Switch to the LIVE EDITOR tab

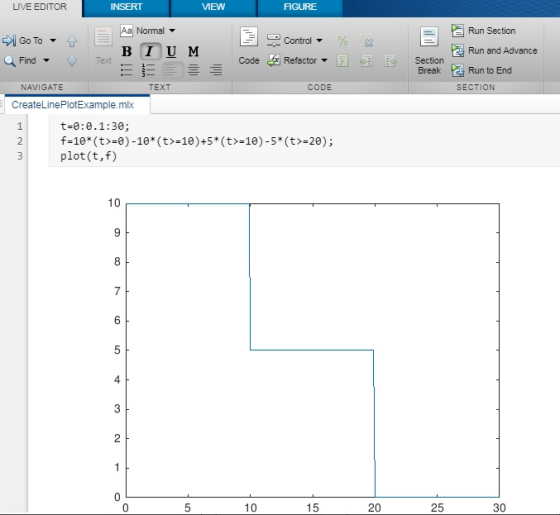pos(40,7)
